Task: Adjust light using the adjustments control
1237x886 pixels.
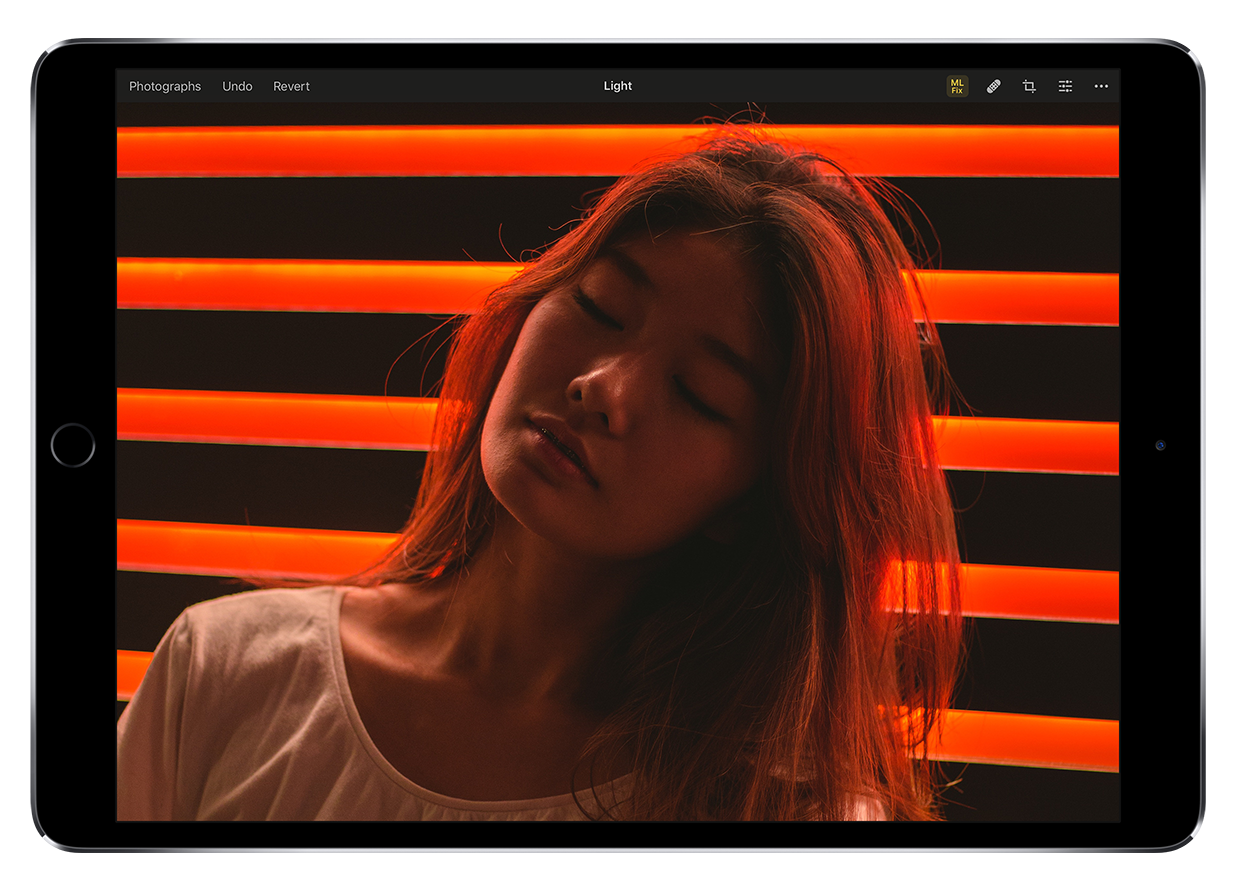Action: [x=1065, y=86]
